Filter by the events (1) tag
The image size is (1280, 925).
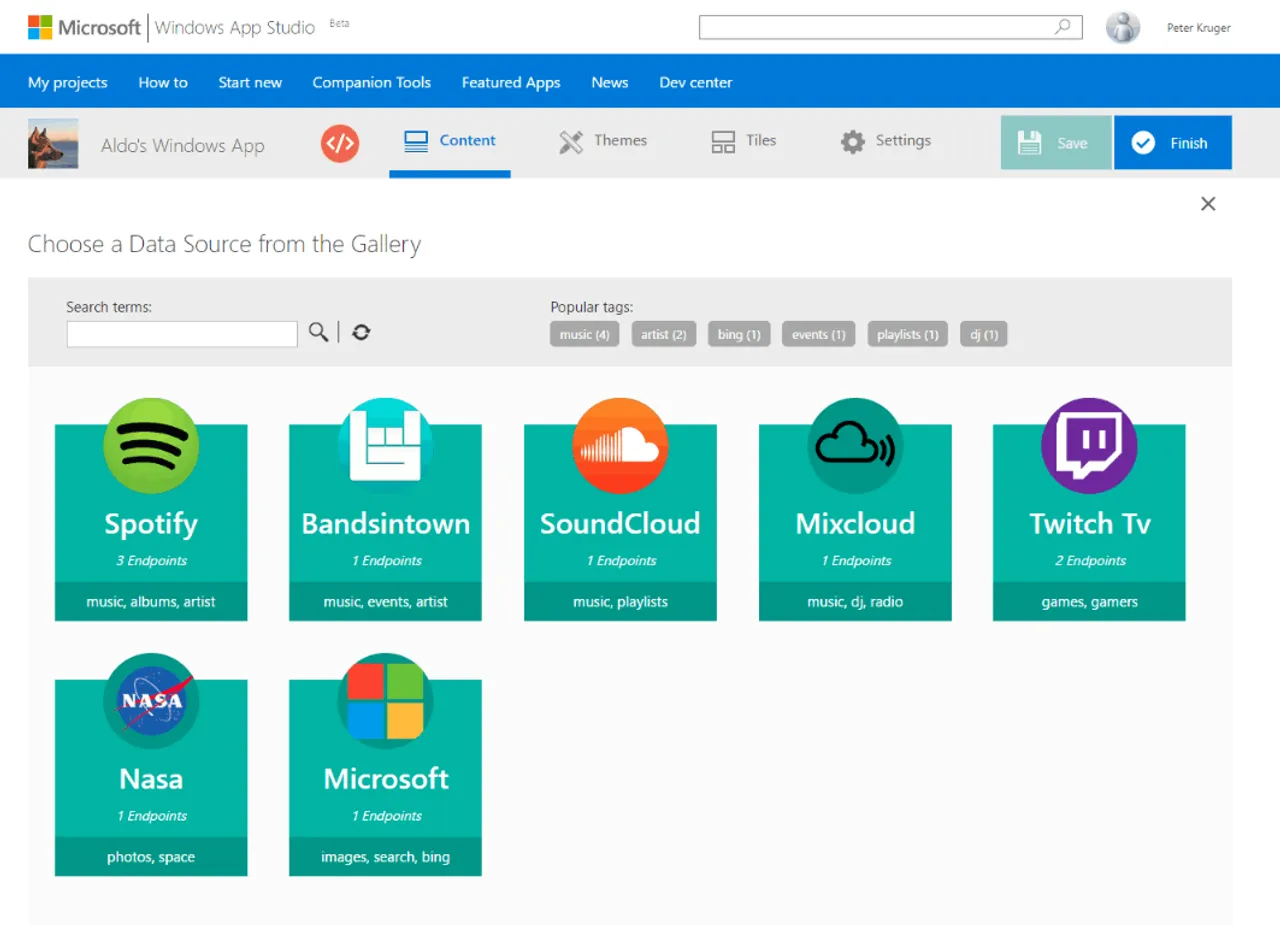coord(819,334)
